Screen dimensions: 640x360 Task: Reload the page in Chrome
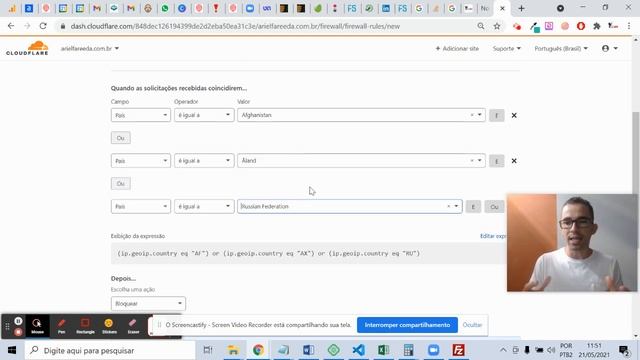[x=43, y=26]
